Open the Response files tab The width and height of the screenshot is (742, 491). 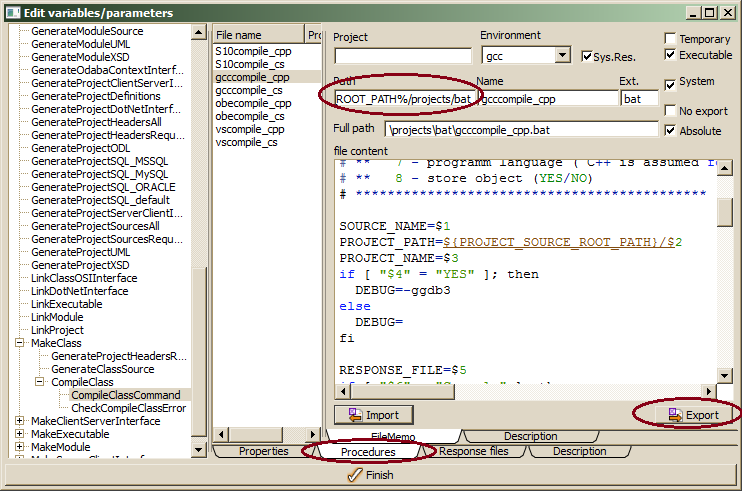point(473,452)
